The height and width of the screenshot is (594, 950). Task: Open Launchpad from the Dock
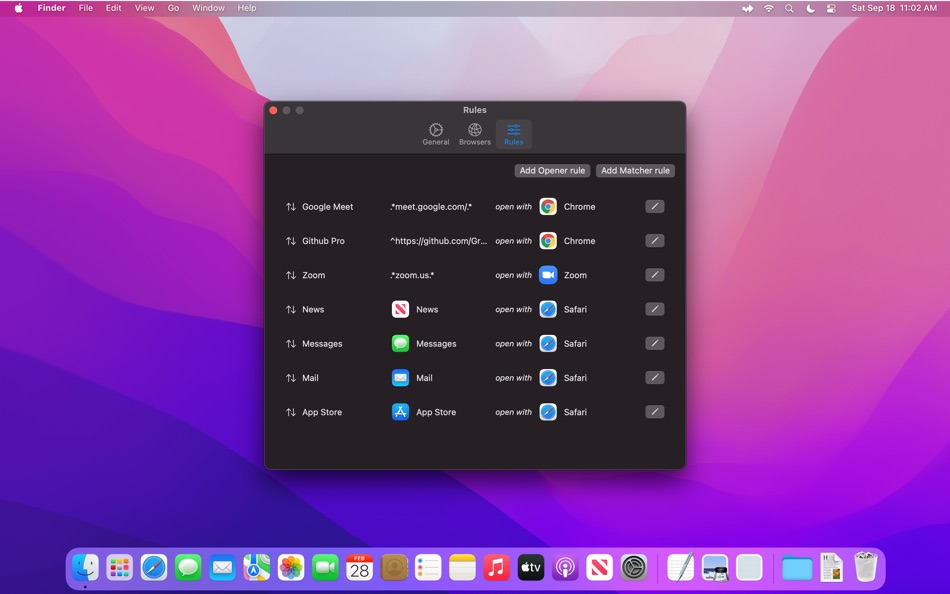119,568
